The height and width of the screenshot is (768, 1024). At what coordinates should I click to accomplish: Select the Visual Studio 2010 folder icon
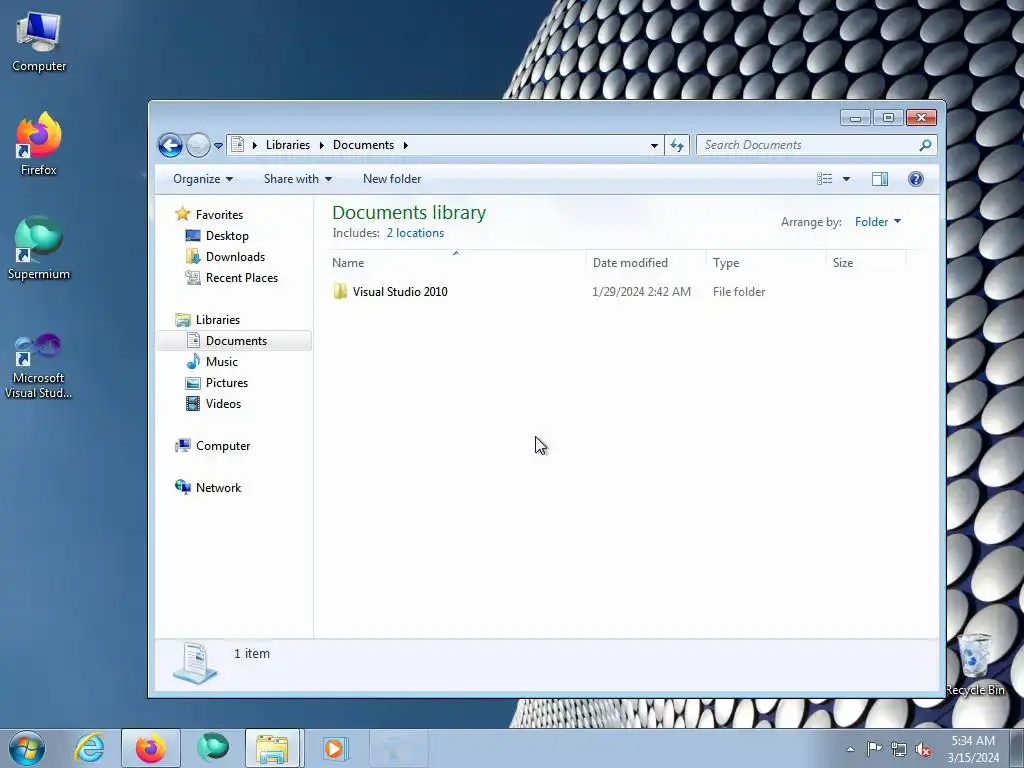click(340, 291)
